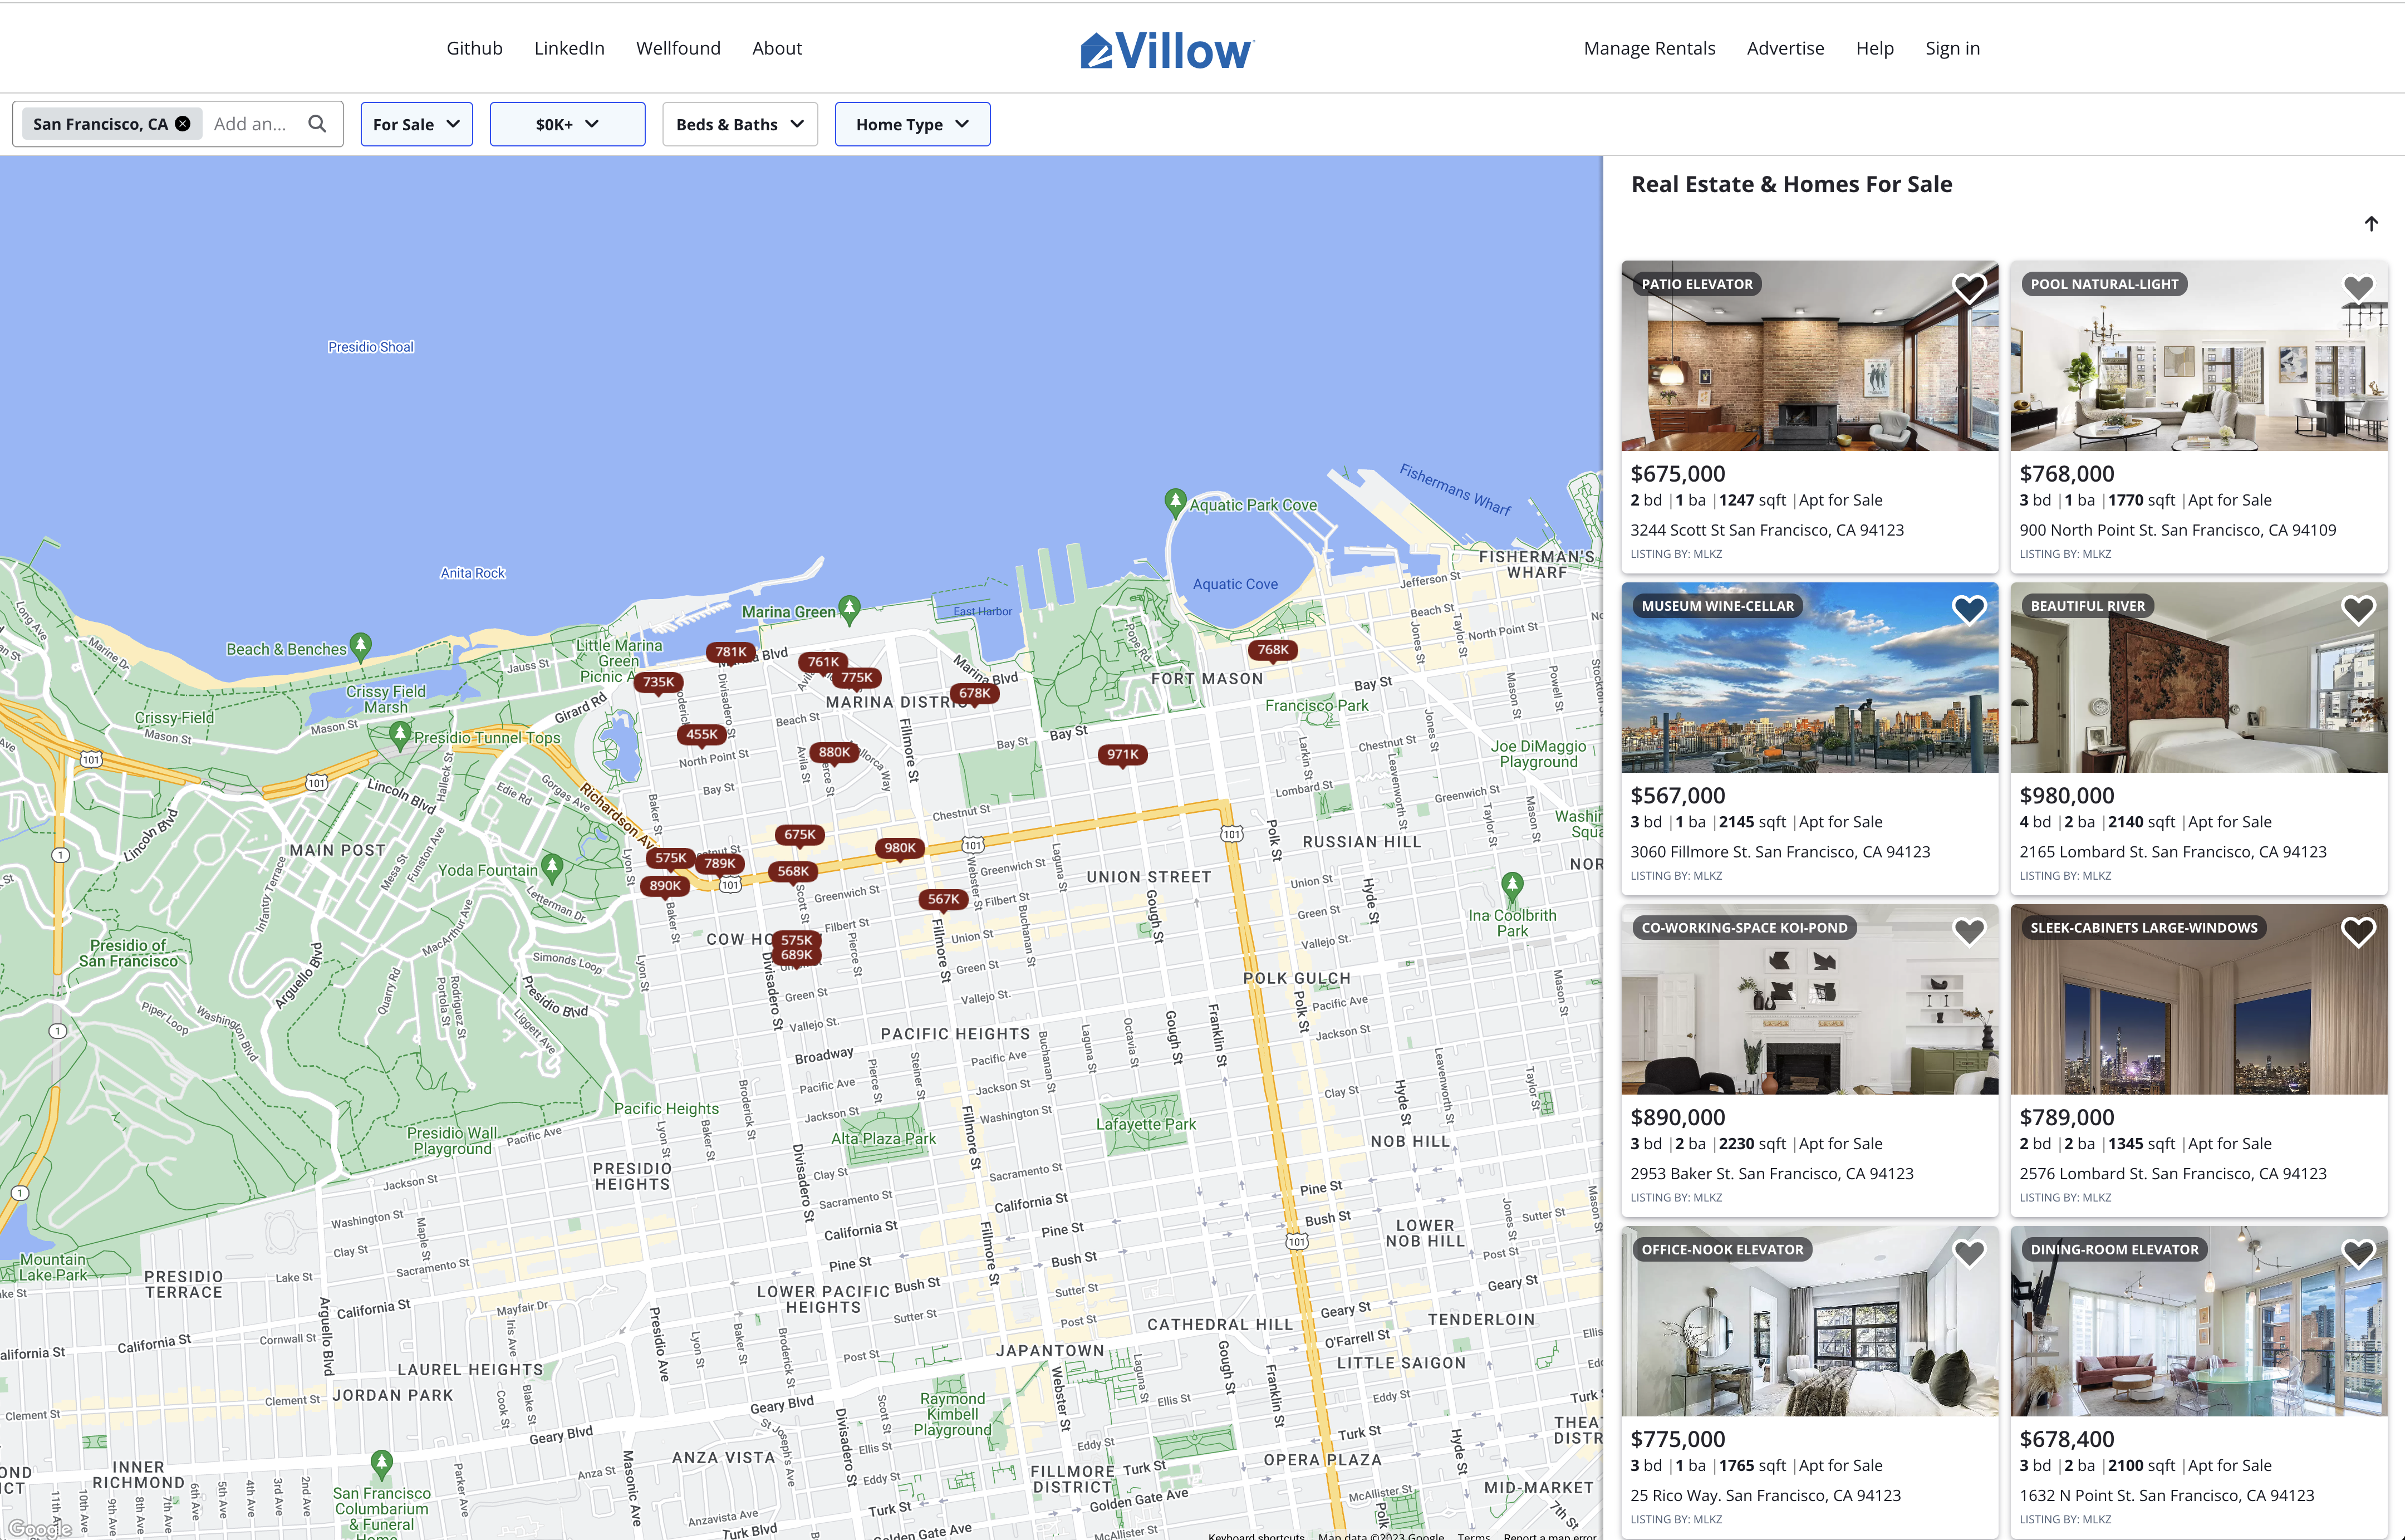Click the Advertise menu item
The image size is (2405, 1540).
1784,47
